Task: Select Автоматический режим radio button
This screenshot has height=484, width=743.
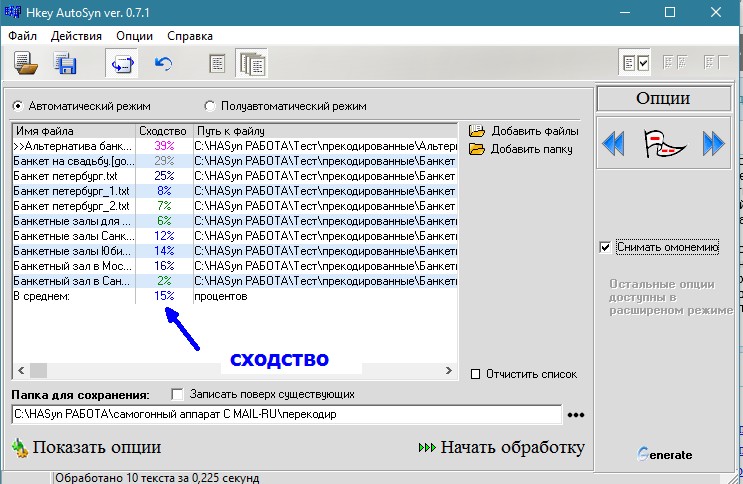Action: tap(18, 106)
